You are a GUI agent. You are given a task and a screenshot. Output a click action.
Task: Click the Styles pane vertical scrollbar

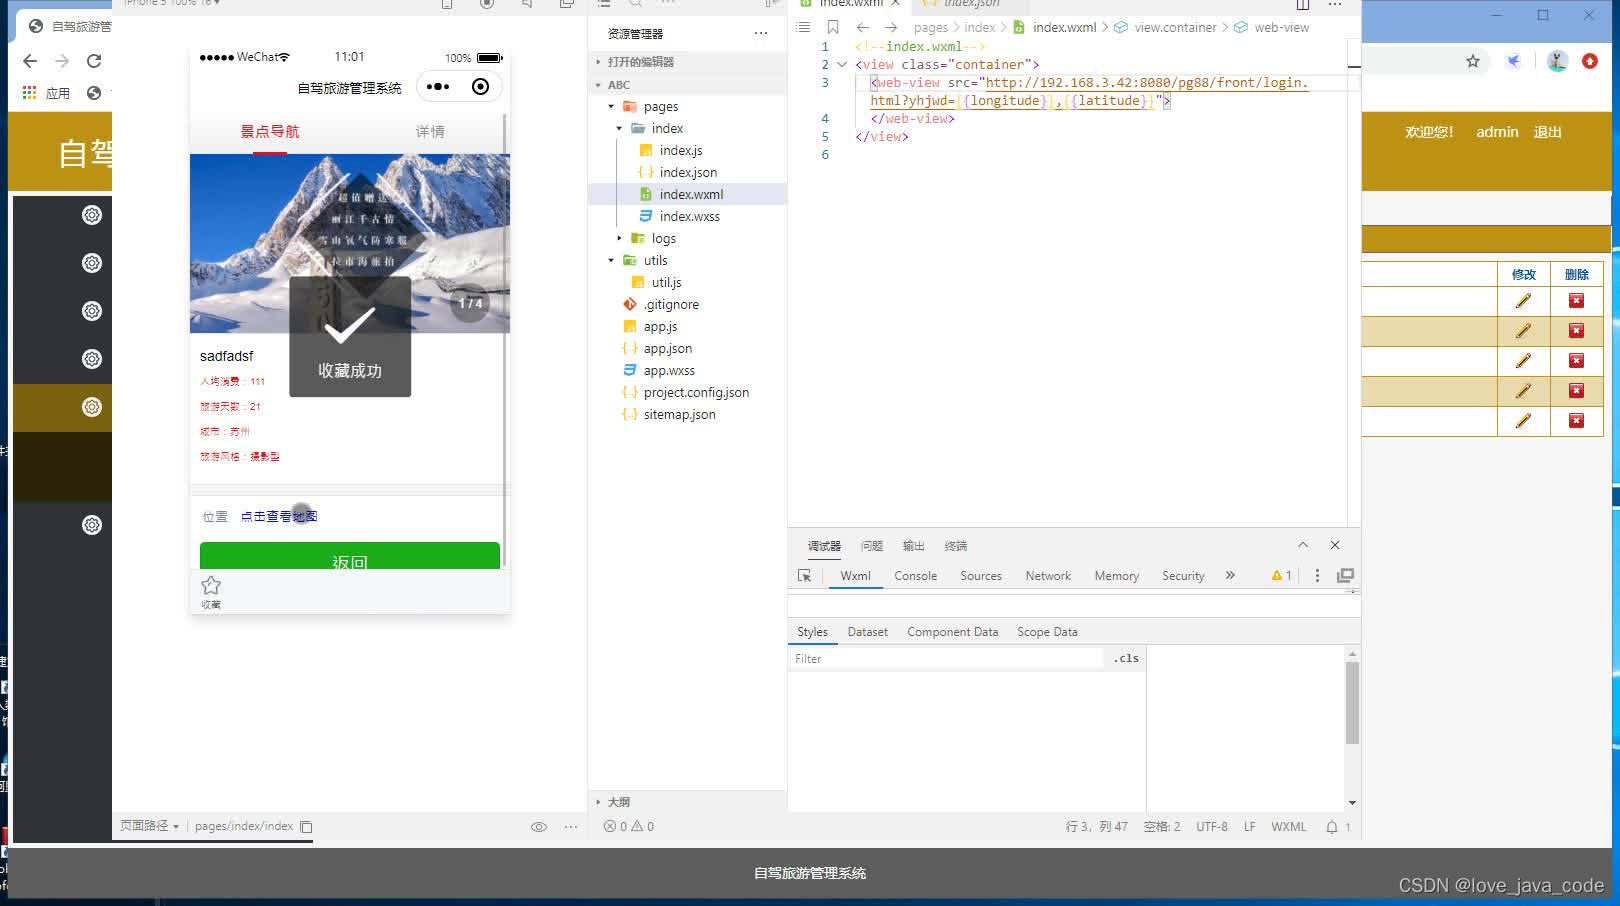[x=1352, y=703]
